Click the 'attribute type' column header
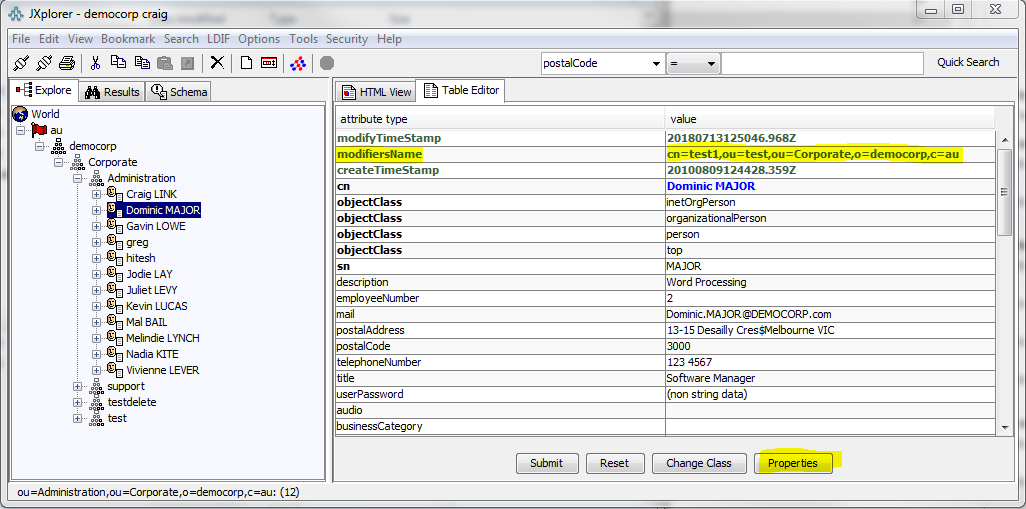The height and width of the screenshot is (509, 1026). [500, 119]
